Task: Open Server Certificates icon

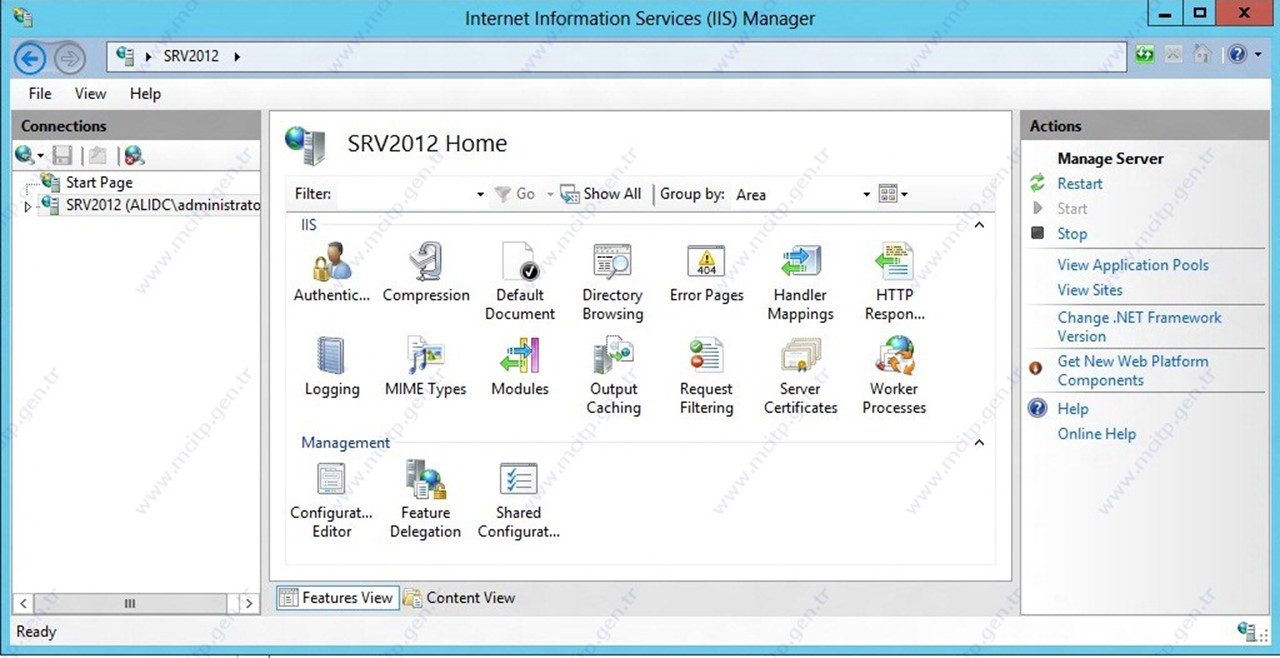Action: 800,357
